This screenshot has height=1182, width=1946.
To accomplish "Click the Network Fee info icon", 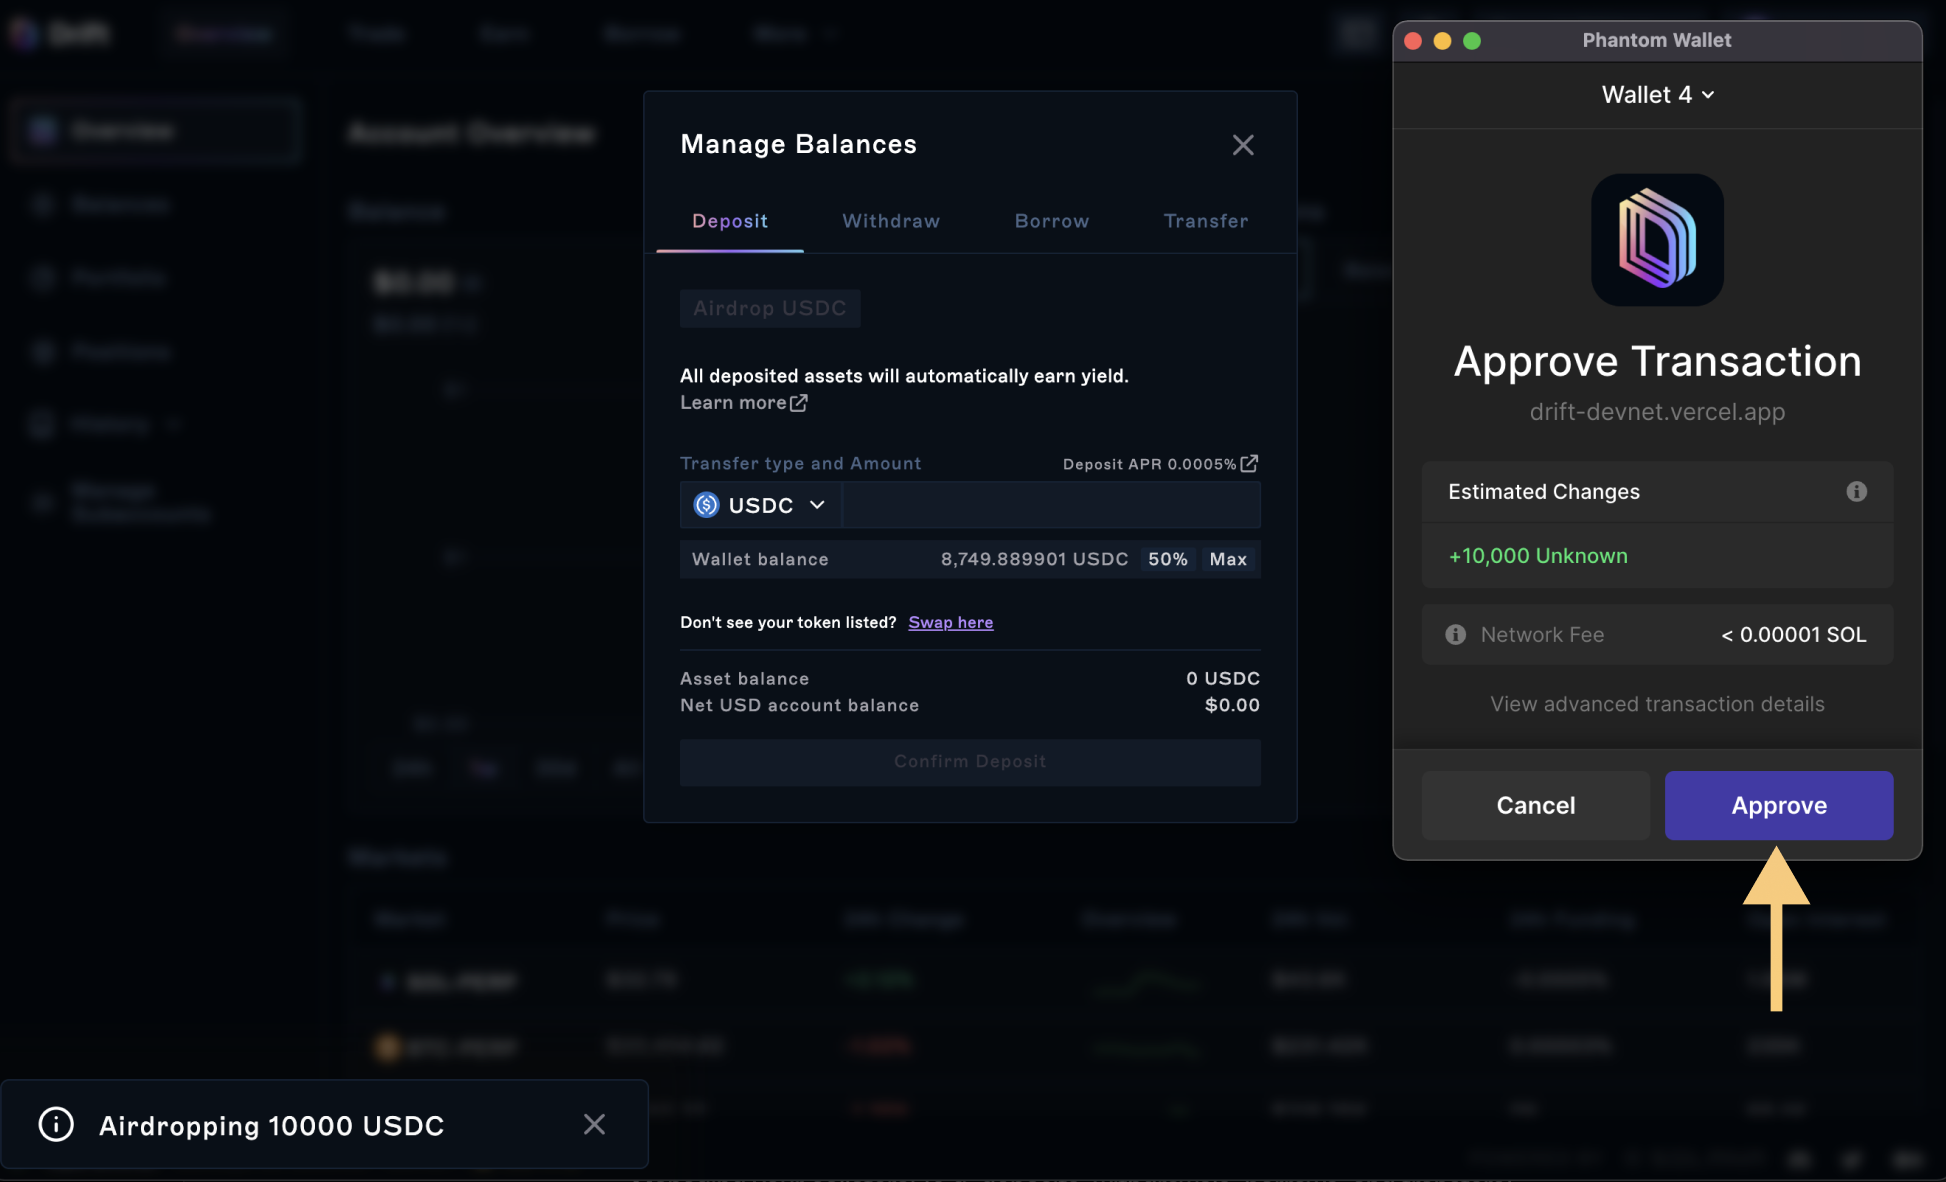I will [x=1455, y=634].
